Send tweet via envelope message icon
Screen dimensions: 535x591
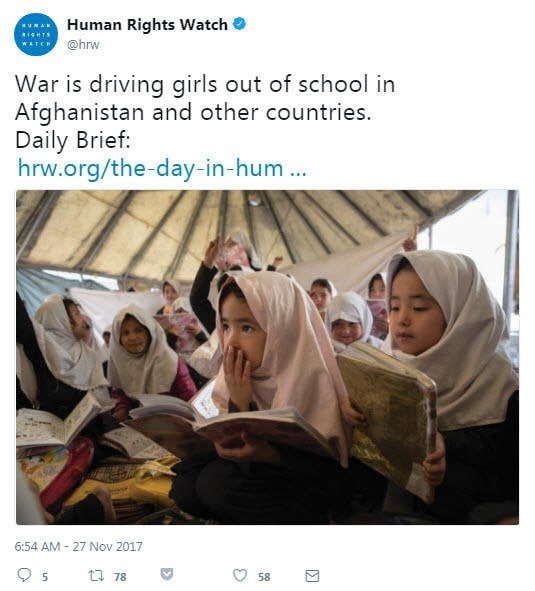[312, 576]
